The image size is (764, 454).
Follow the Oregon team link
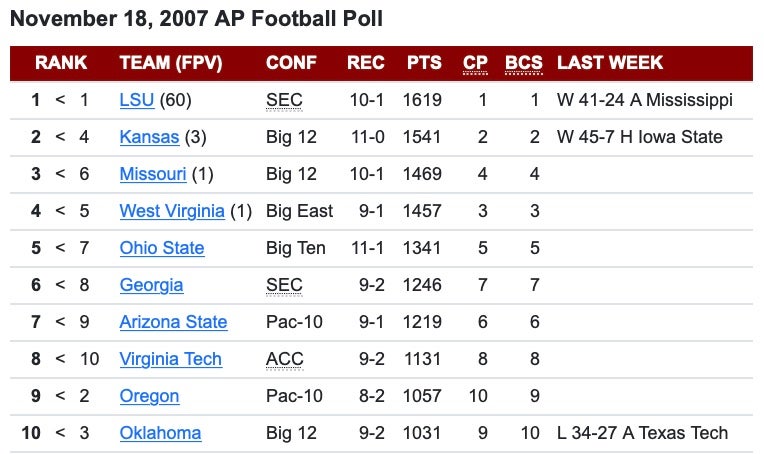(149, 396)
